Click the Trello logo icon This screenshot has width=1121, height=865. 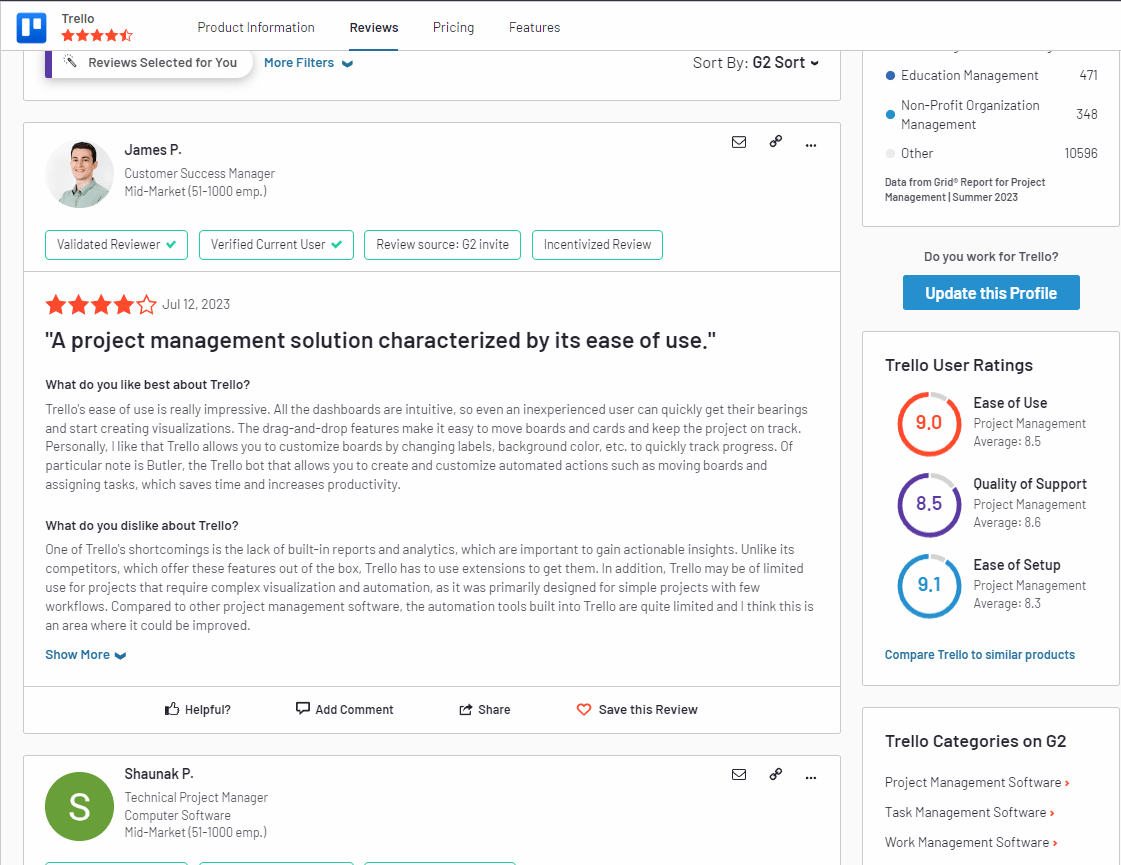(x=31, y=28)
